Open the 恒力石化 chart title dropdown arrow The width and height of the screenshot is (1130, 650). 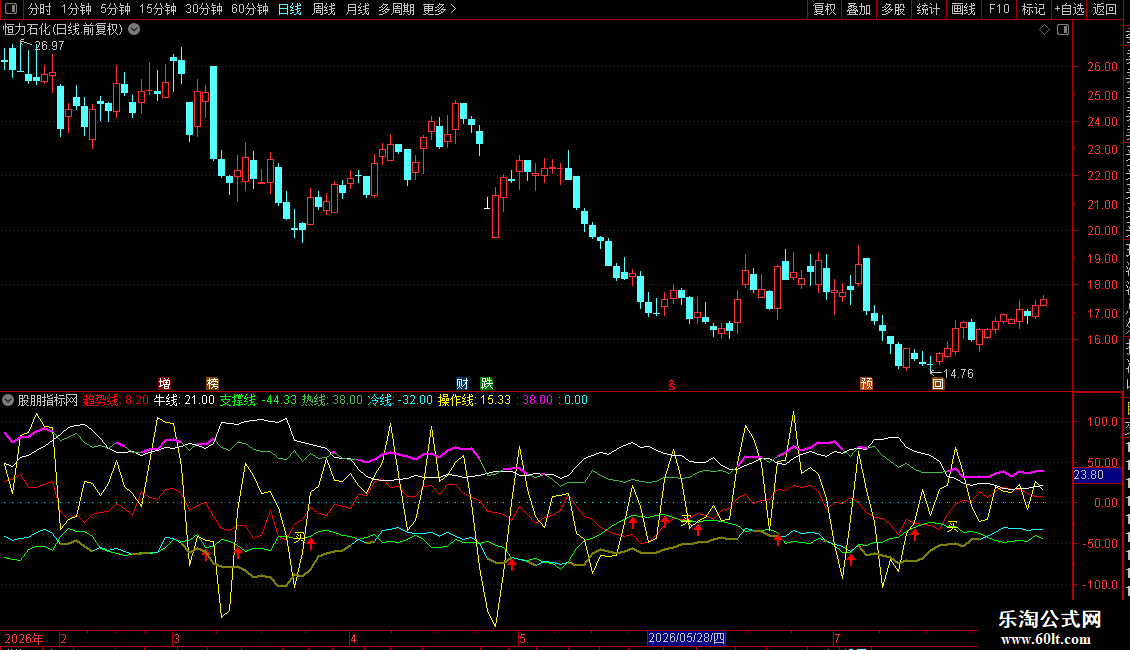click(x=134, y=30)
